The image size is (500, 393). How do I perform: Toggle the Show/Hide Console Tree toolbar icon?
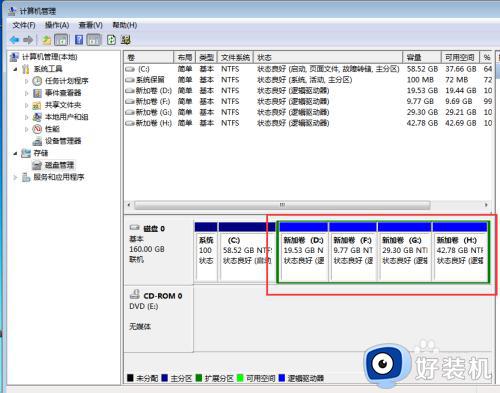click(x=61, y=40)
